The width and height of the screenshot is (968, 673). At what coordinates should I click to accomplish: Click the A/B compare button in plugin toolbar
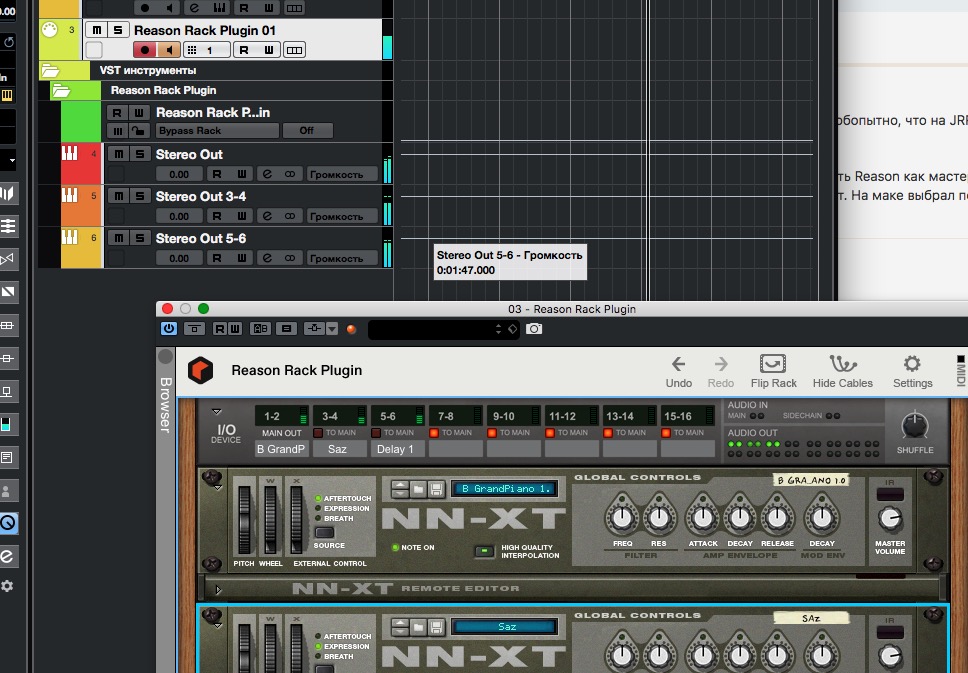(260, 328)
